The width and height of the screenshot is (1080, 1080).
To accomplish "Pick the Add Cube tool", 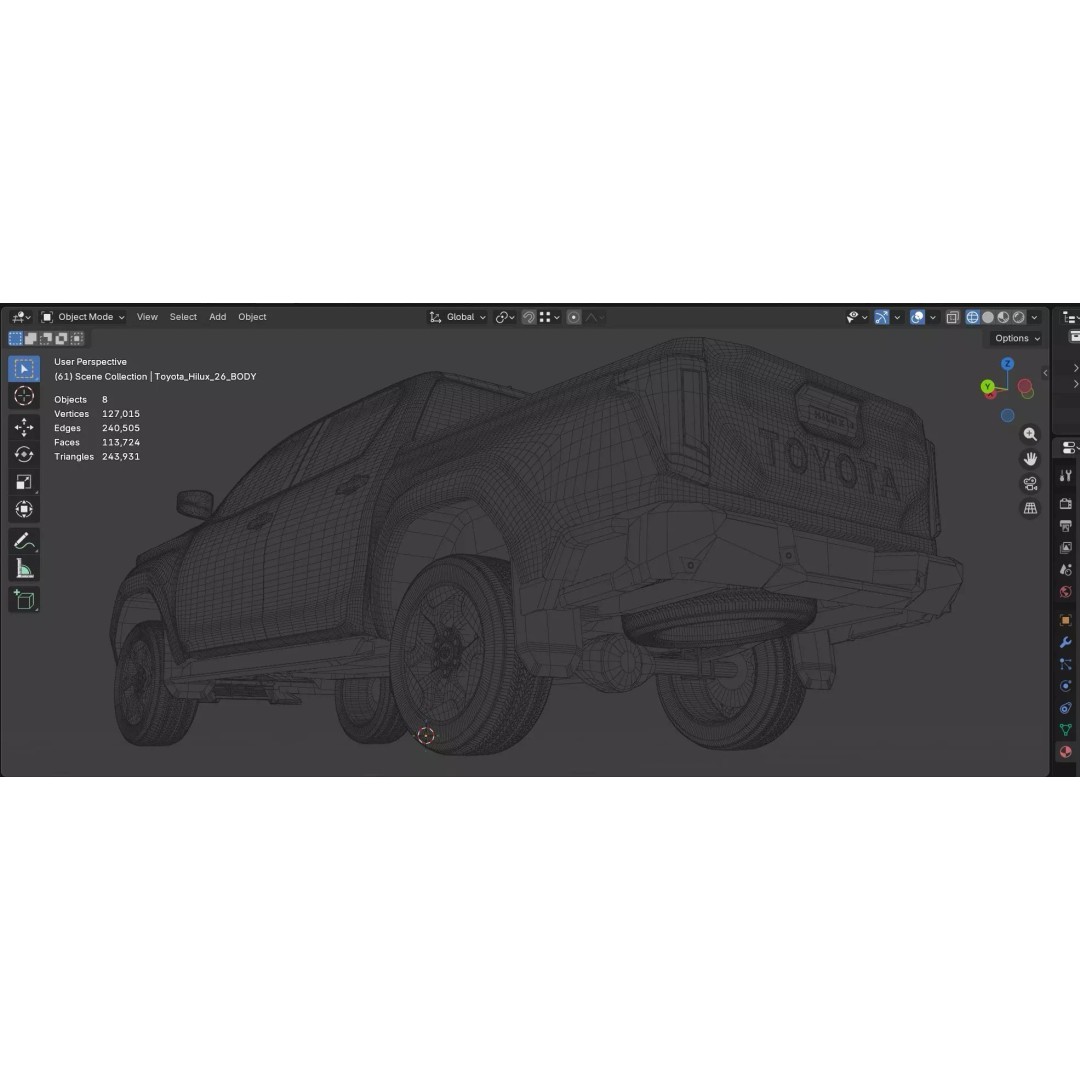I will click(x=24, y=600).
